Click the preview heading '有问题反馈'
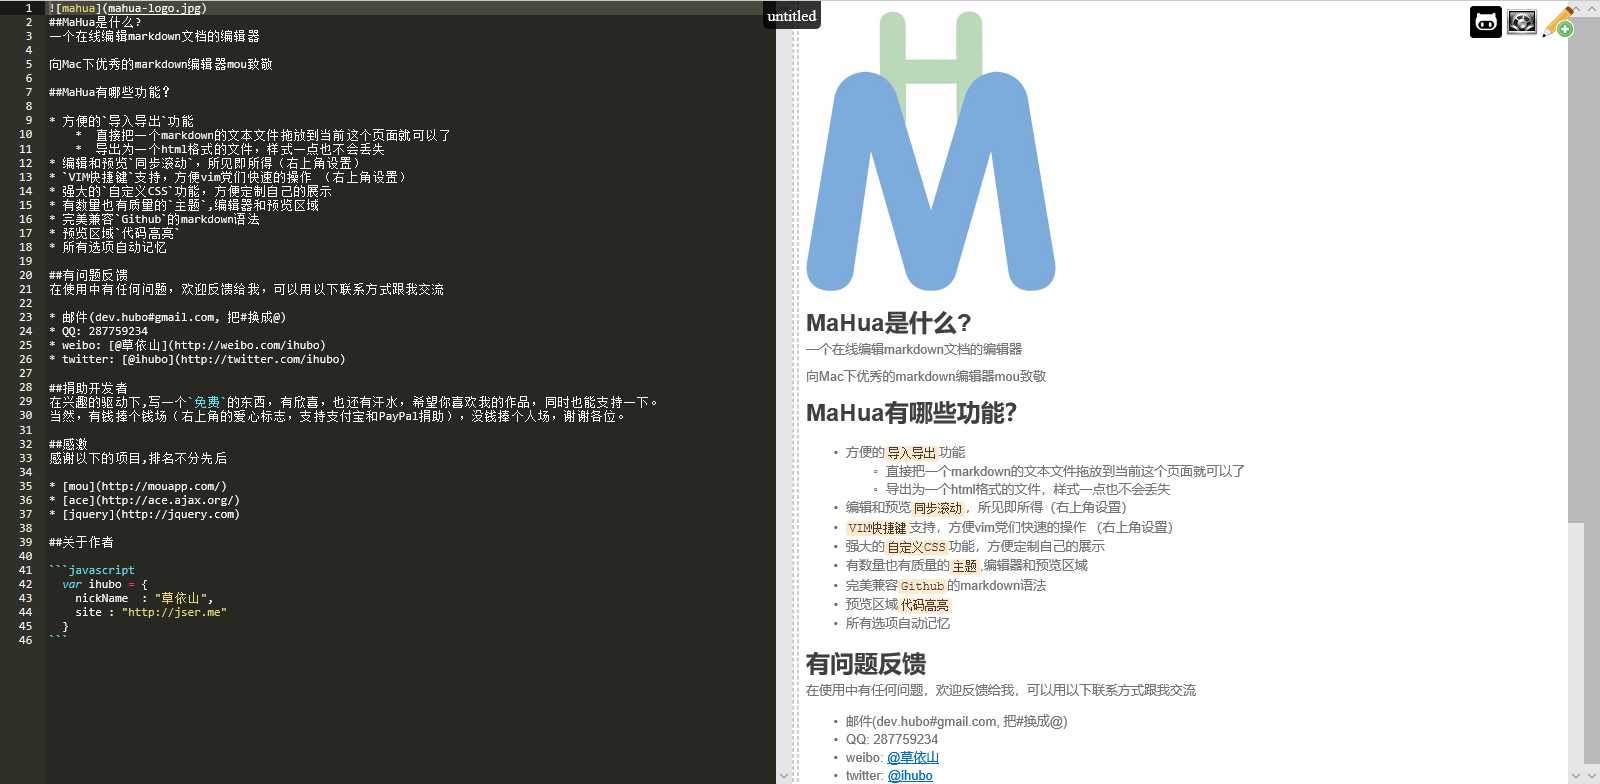 pyautogui.click(x=866, y=664)
